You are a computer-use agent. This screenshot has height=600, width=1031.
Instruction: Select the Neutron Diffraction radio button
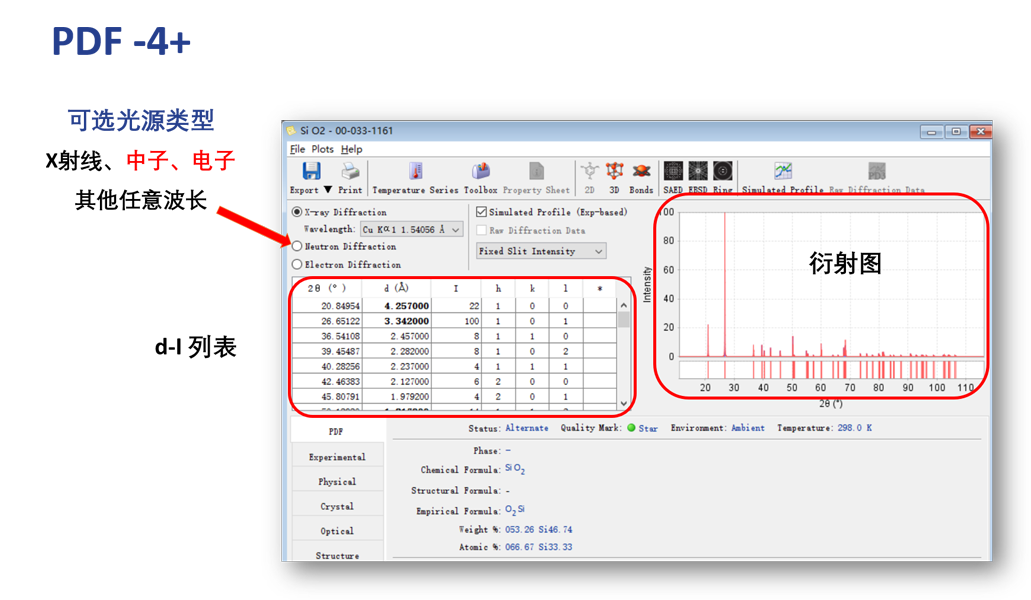[x=297, y=246]
